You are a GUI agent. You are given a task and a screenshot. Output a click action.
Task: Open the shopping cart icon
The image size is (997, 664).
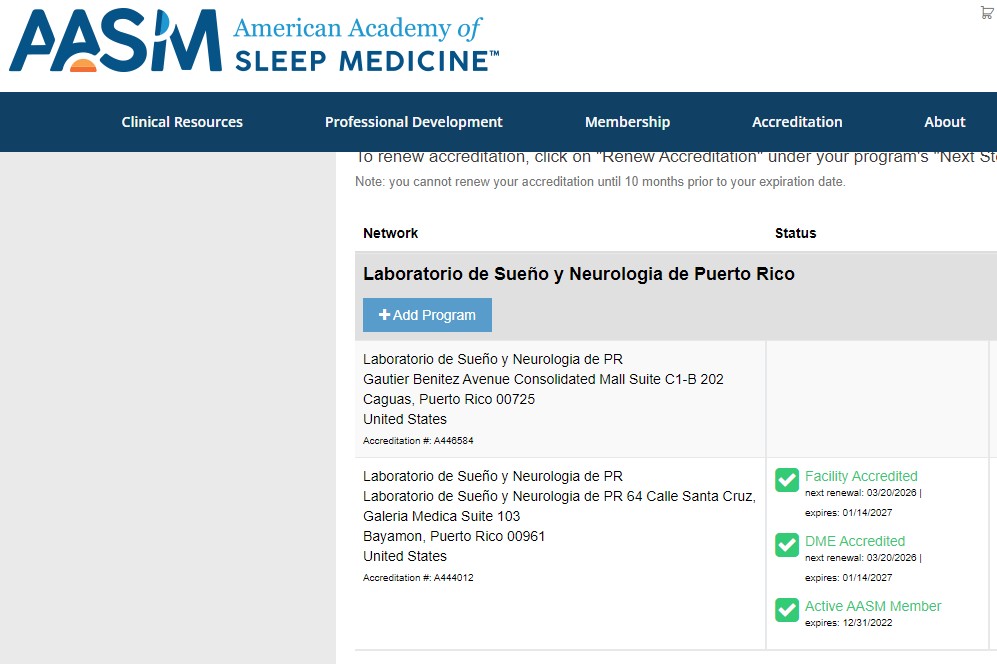(x=987, y=12)
